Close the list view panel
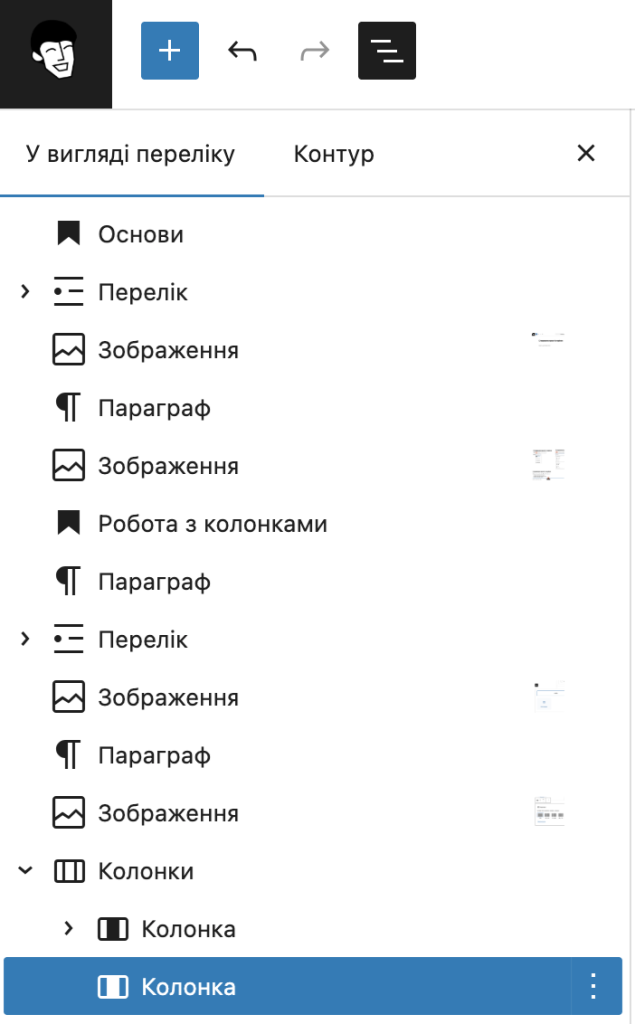Viewport: 635px width, 1024px height. pyautogui.click(x=586, y=153)
